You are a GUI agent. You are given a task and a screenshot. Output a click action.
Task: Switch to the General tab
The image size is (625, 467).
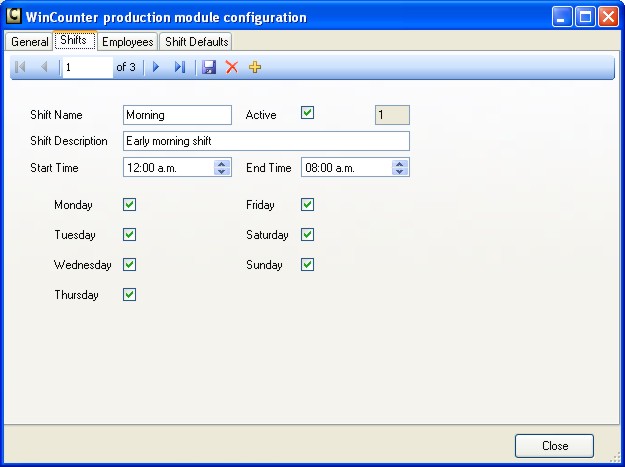(29, 41)
